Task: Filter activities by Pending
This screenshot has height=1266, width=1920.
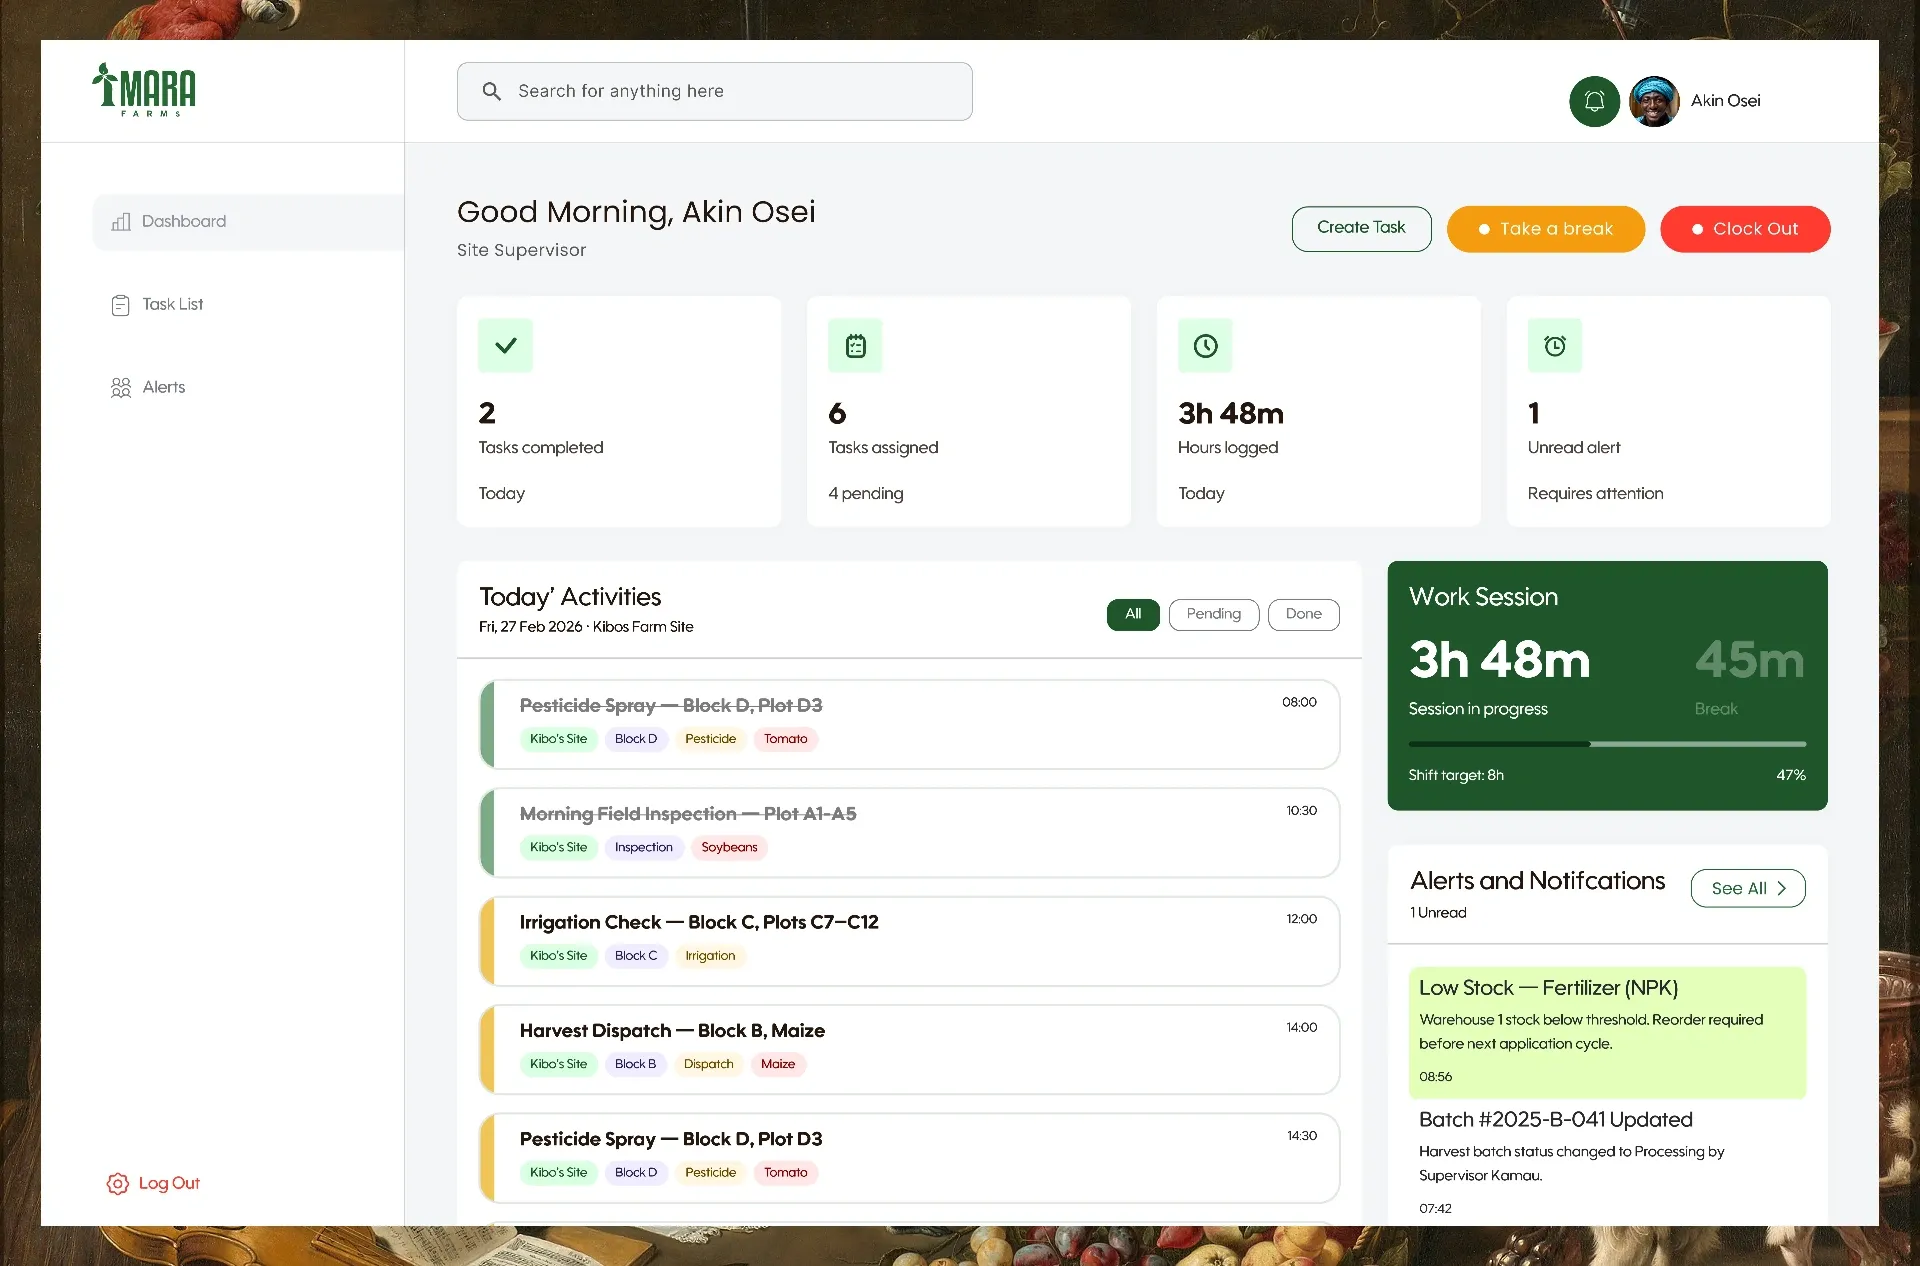Action: point(1213,614)
